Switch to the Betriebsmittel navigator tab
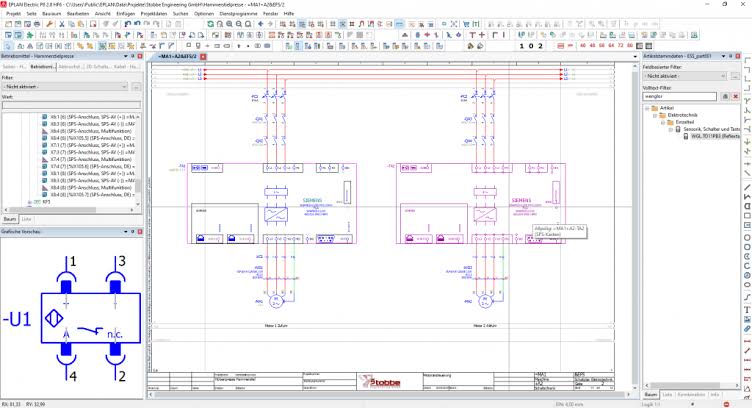Viewport: 752px width, 408px height. point(43,67)
